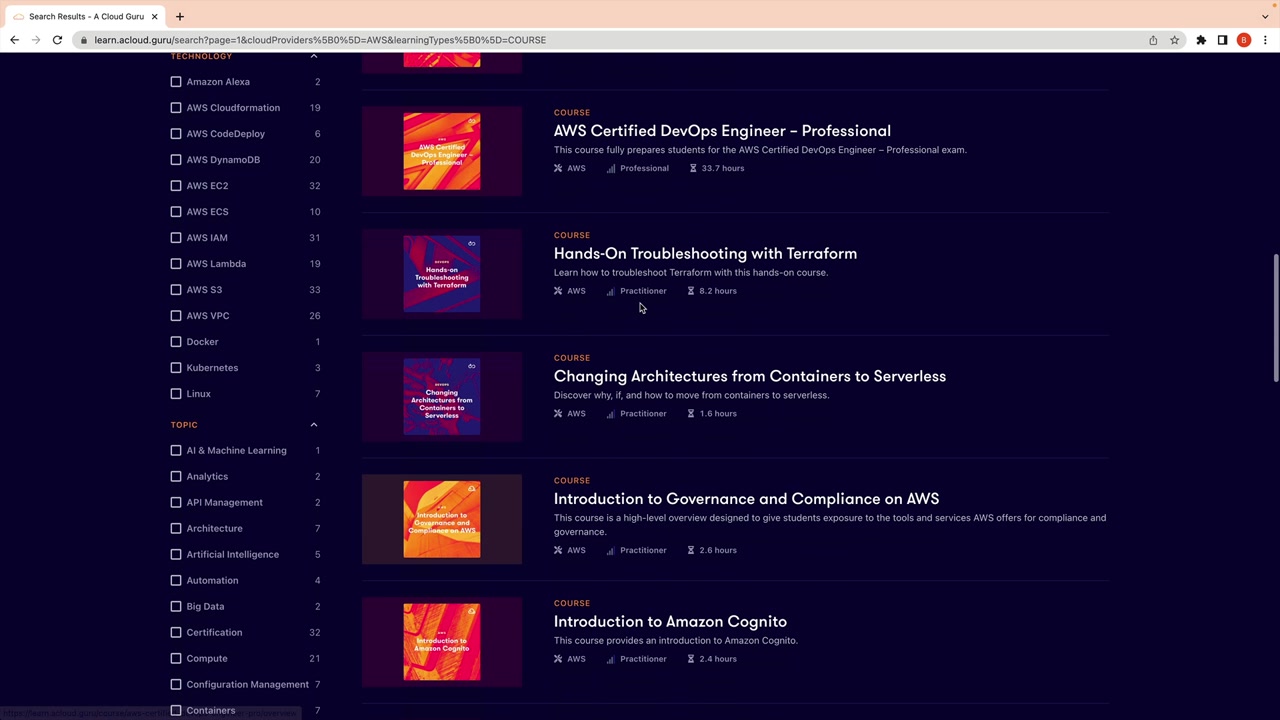Check the AWS ECS filter
The height and width of the screenshot is (720, 1280).
point(176,212)
